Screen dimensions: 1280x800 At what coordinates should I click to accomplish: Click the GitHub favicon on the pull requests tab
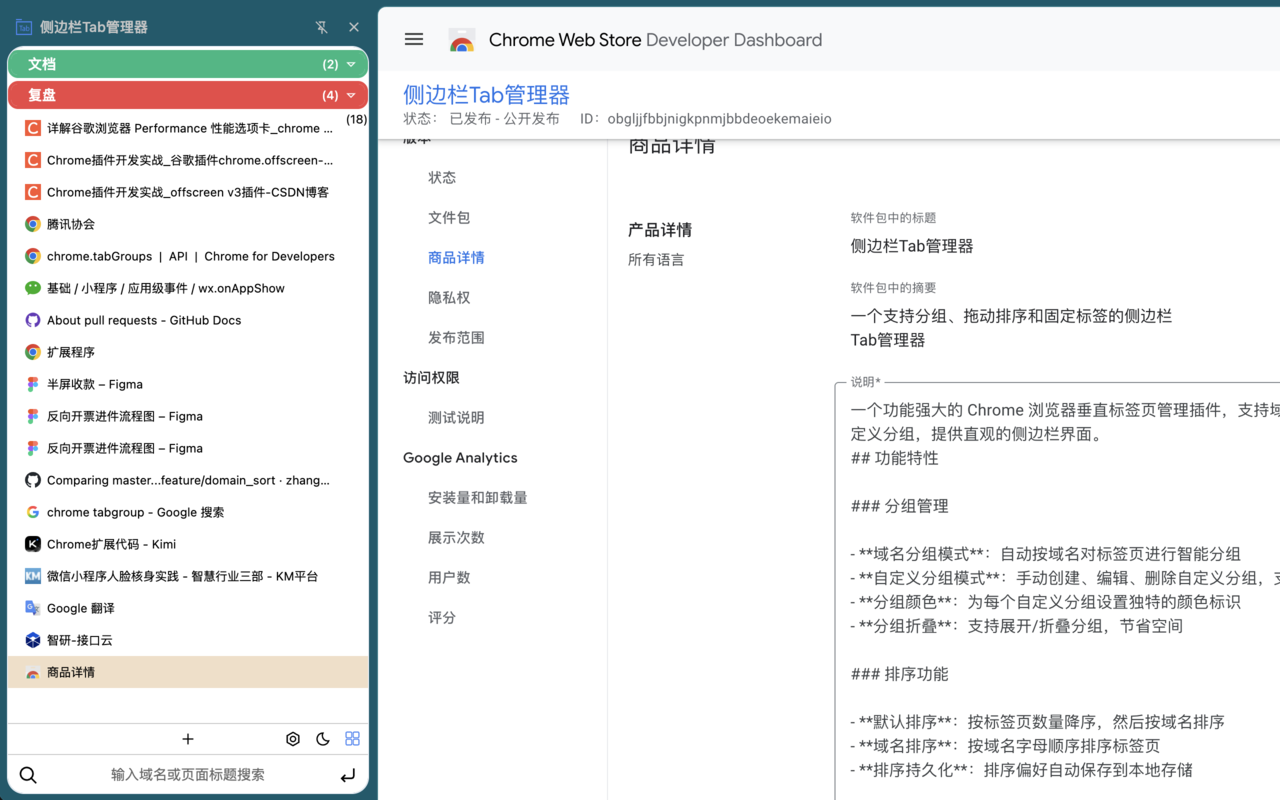(x=30, y=320)
